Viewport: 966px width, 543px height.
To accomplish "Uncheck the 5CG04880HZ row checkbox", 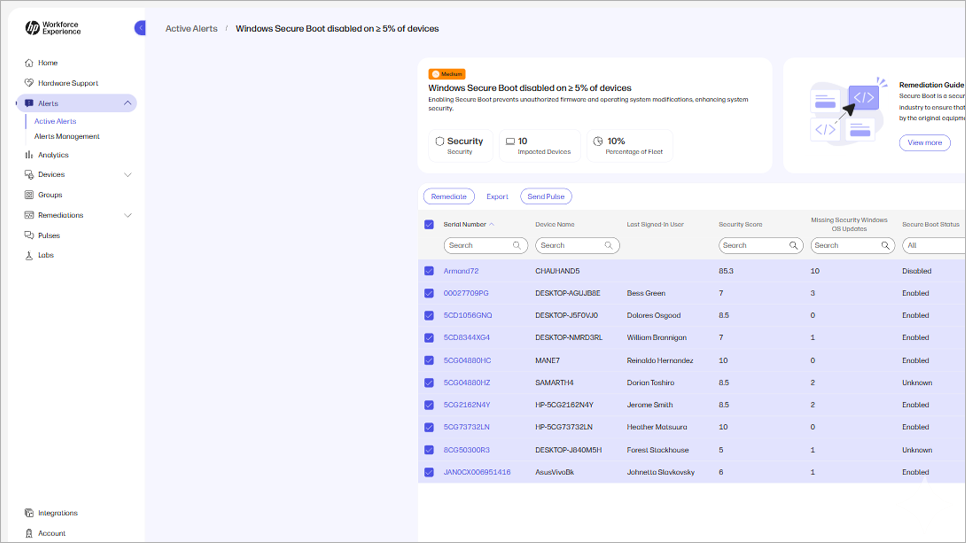I will pos(429,383).
